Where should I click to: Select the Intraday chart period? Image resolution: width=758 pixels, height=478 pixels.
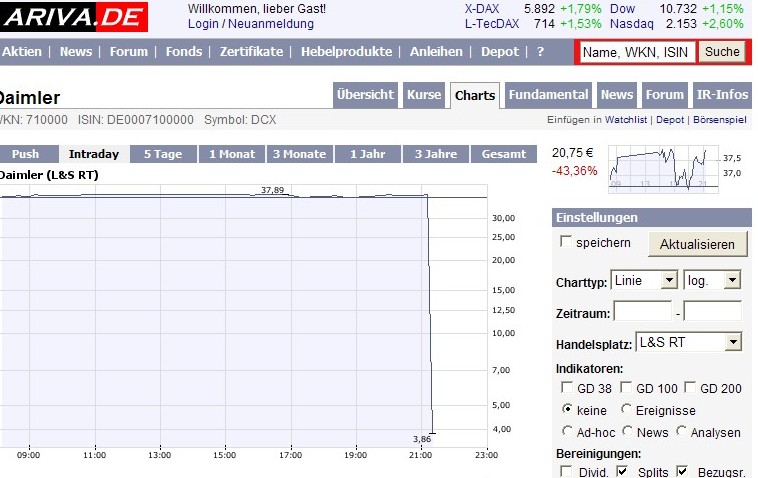[x=94, y=154]
